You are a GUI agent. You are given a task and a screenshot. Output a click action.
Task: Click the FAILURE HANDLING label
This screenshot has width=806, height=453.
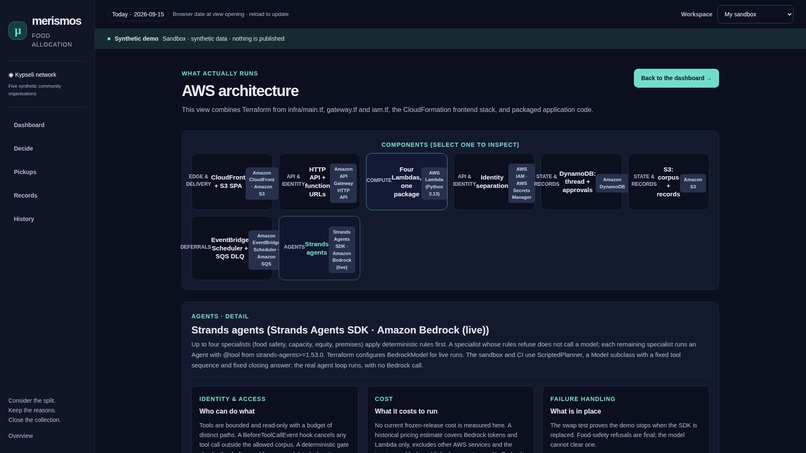tap(582, 399)
